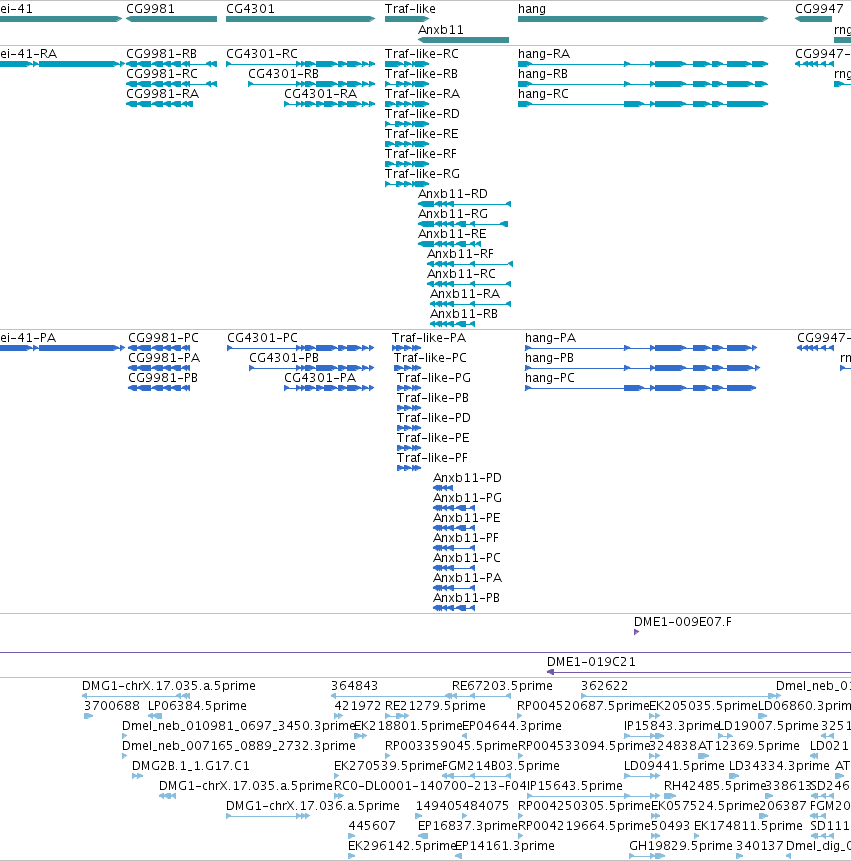Select the hang-RB transcript label
Viewport: 851px width, 861px height.
coord(543,74)
